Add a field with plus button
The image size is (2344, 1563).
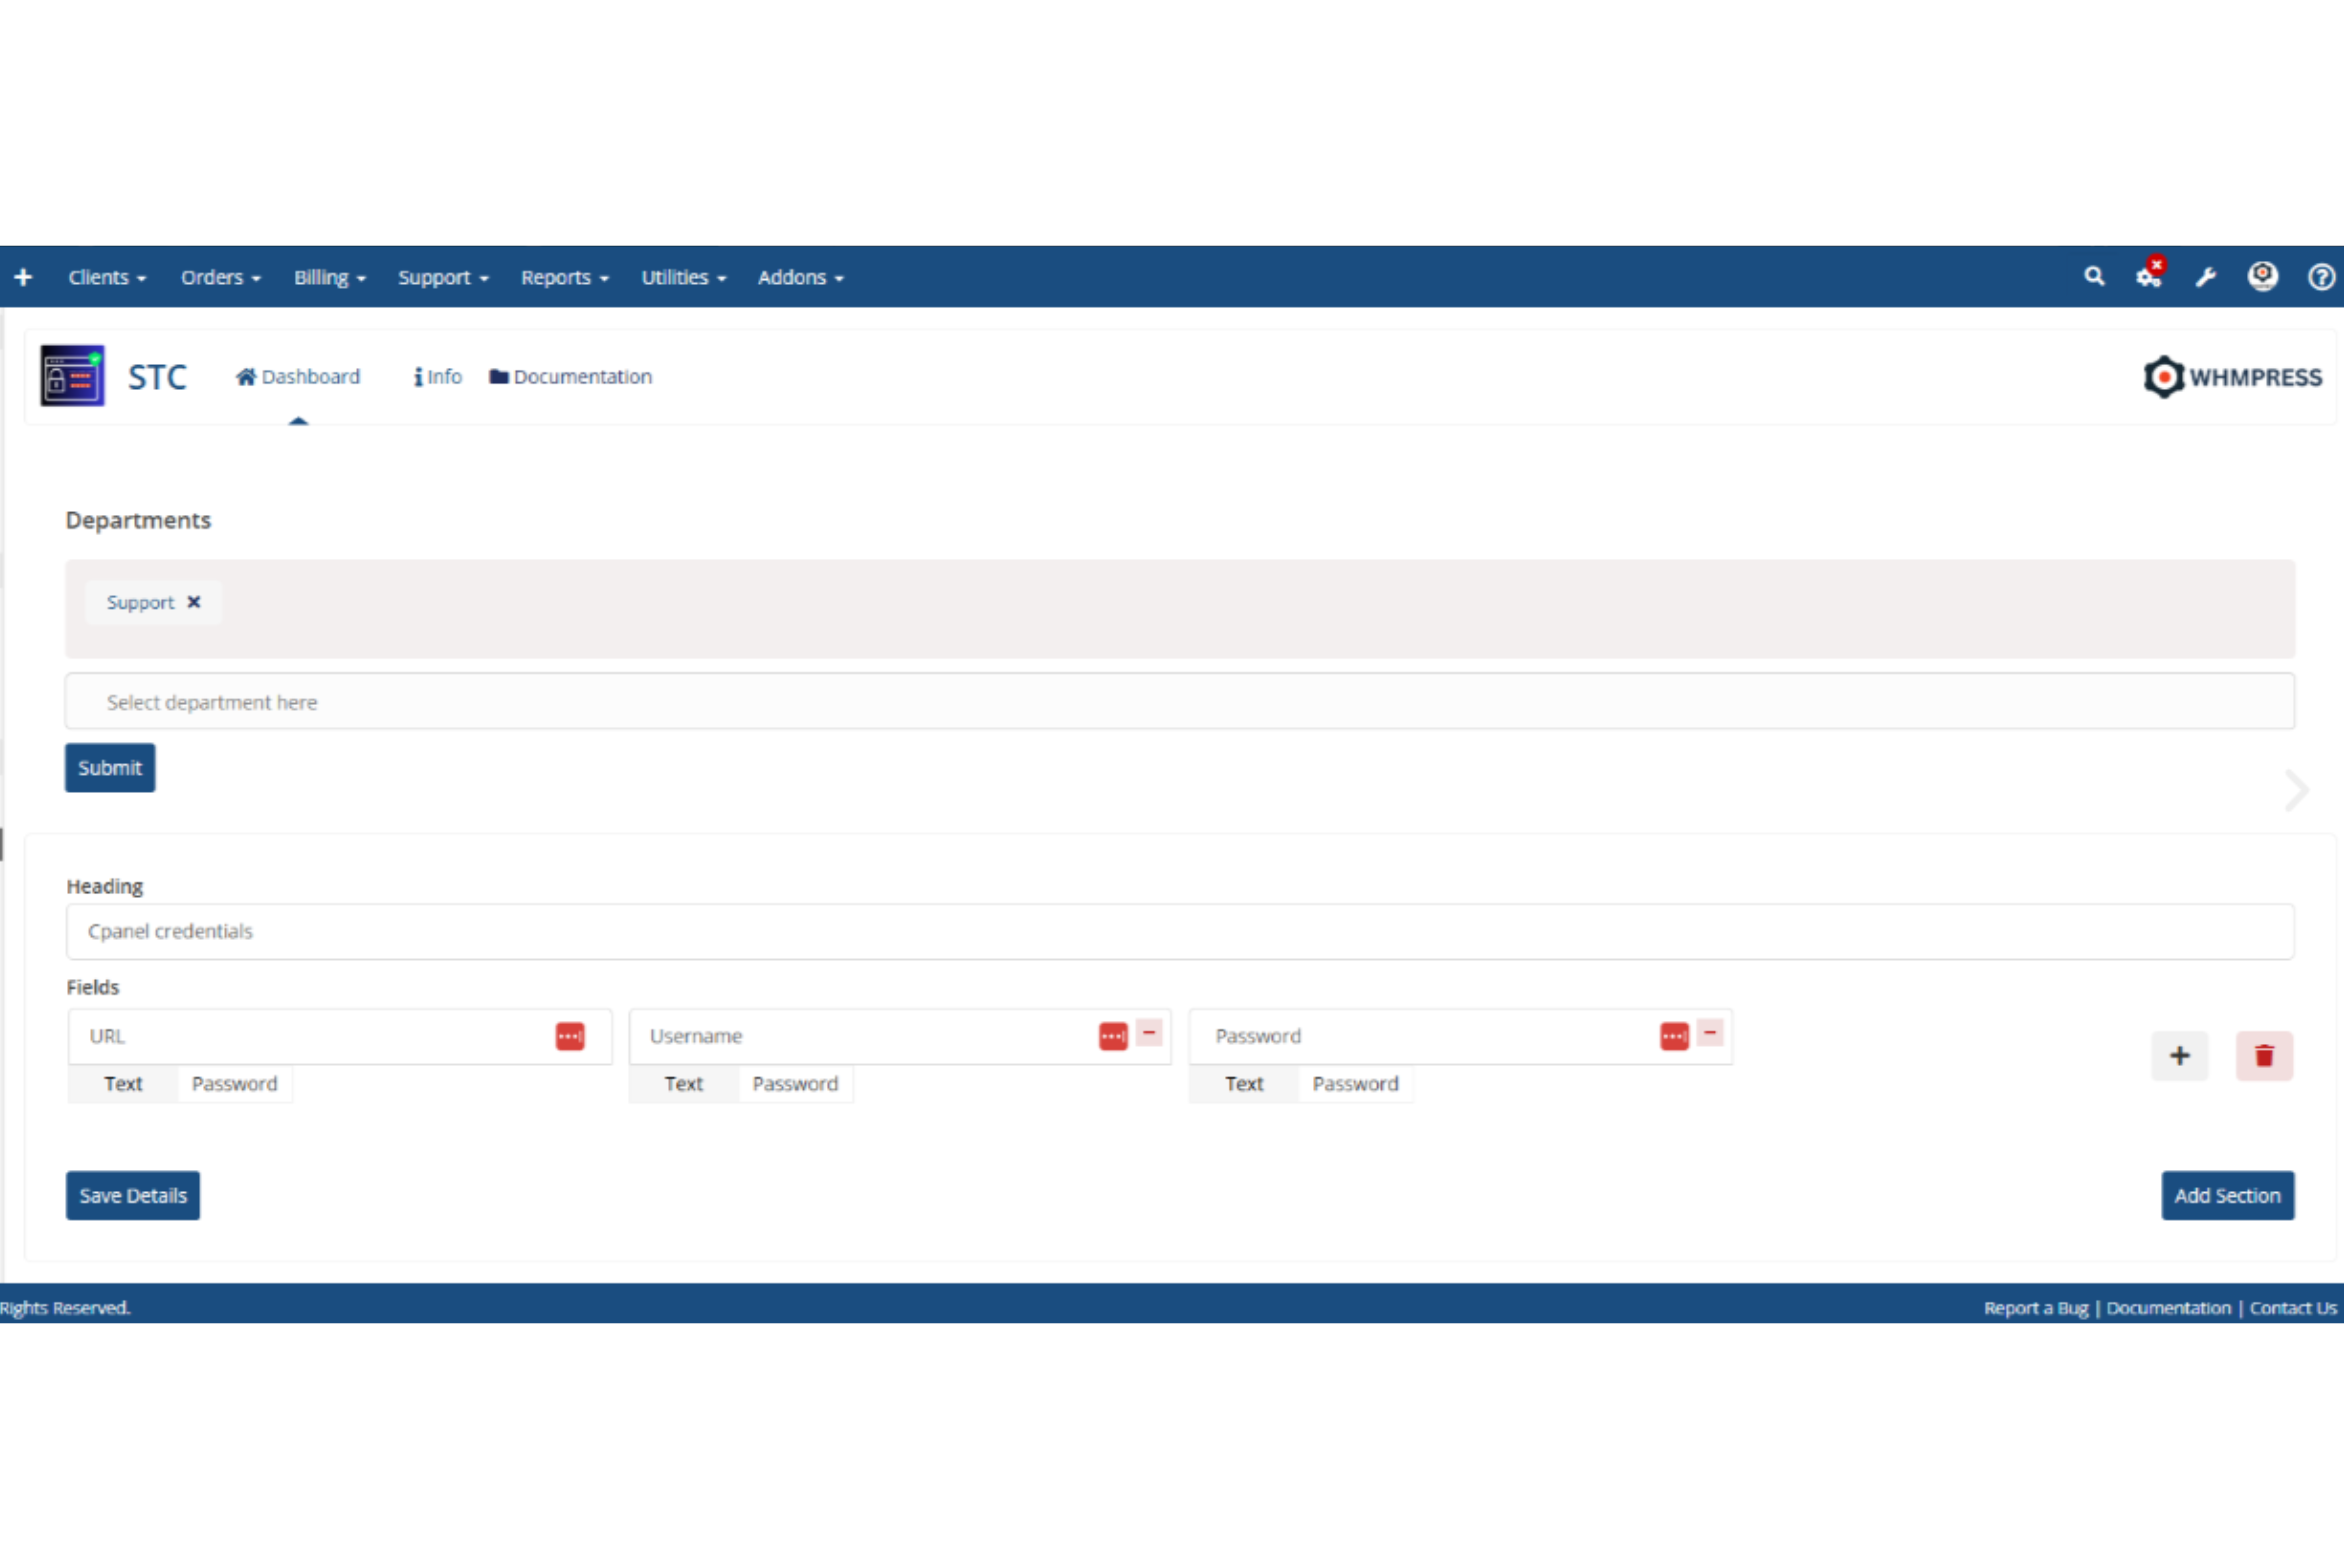pos(2179,1055)
